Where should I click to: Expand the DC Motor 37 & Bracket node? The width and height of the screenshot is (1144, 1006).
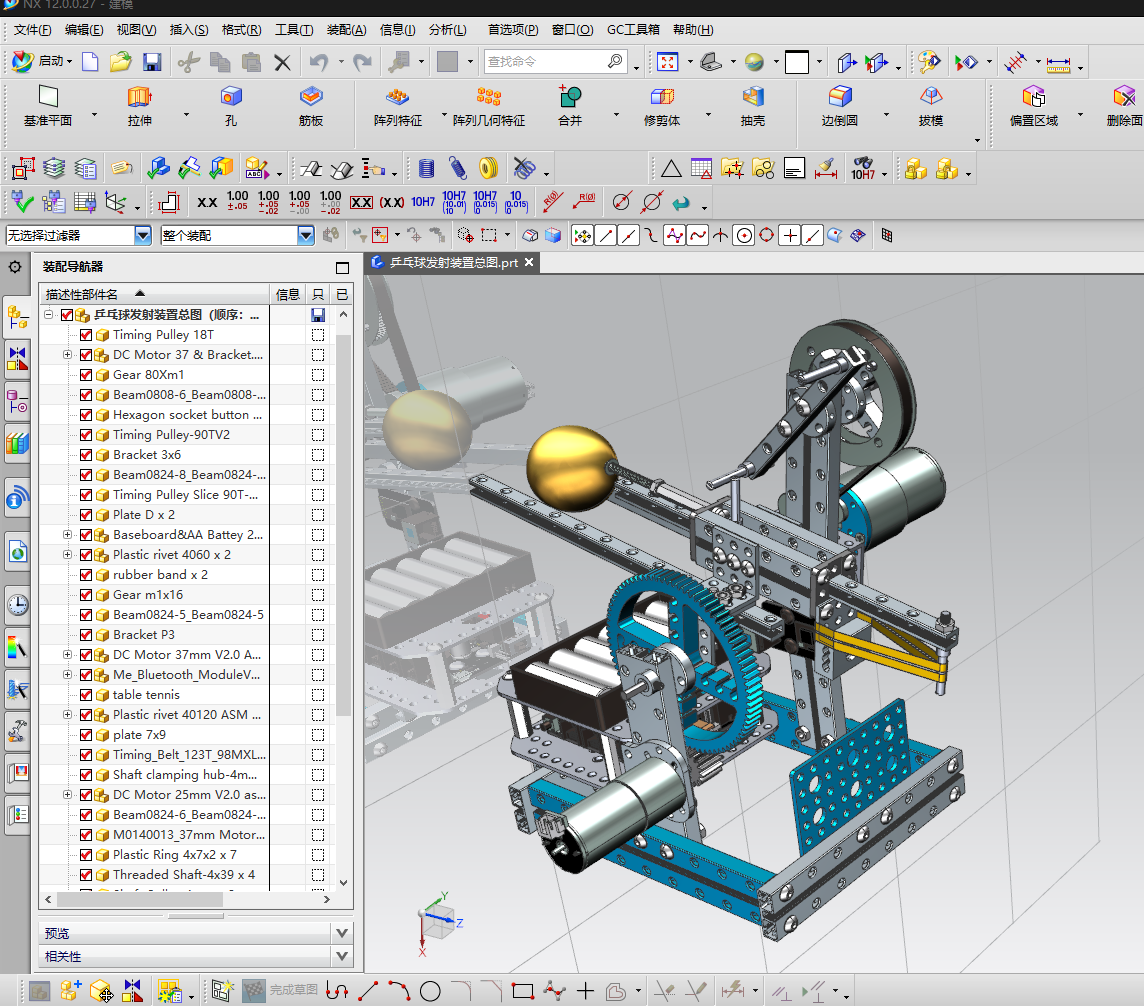point(67,355)
